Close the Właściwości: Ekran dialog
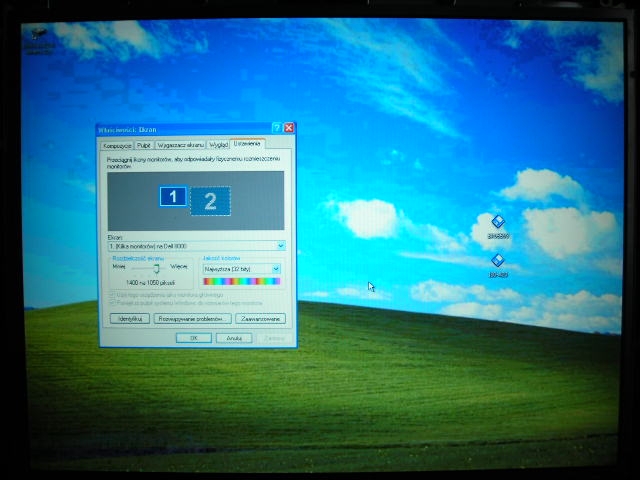640x480 pixels. point(289,128)
